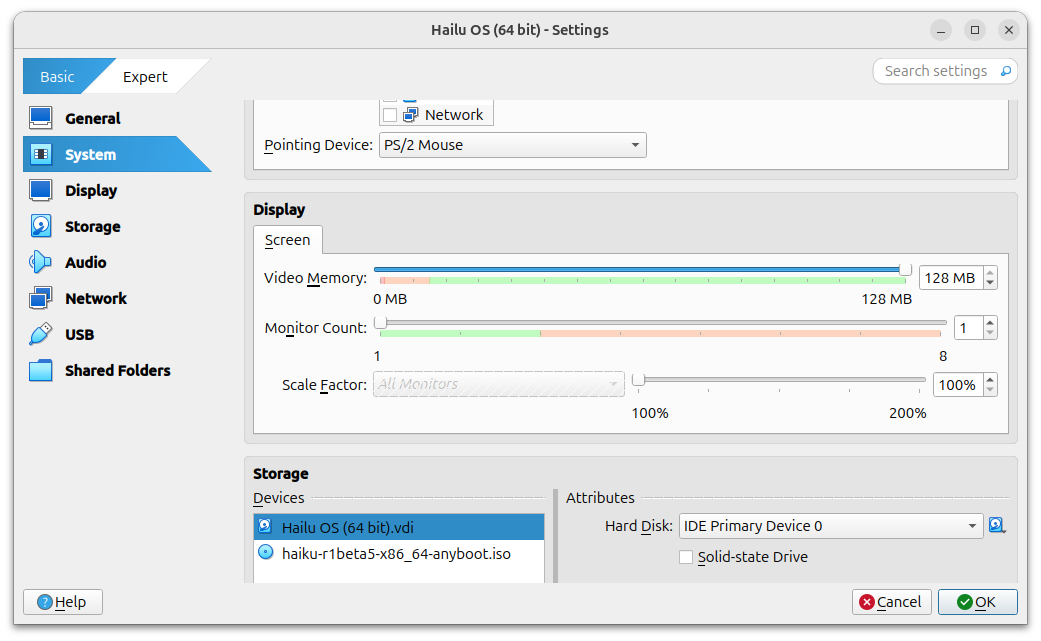Click the Network boot order icon
Viewport: 1041px width, 641px height.
[x=411, y=115]
